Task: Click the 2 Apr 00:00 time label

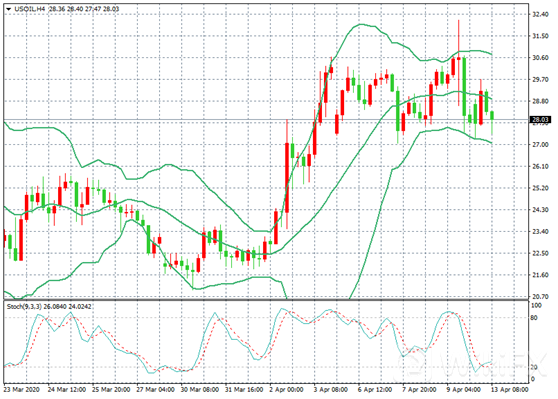Action: pyautogui.click(x=286, y=390)
